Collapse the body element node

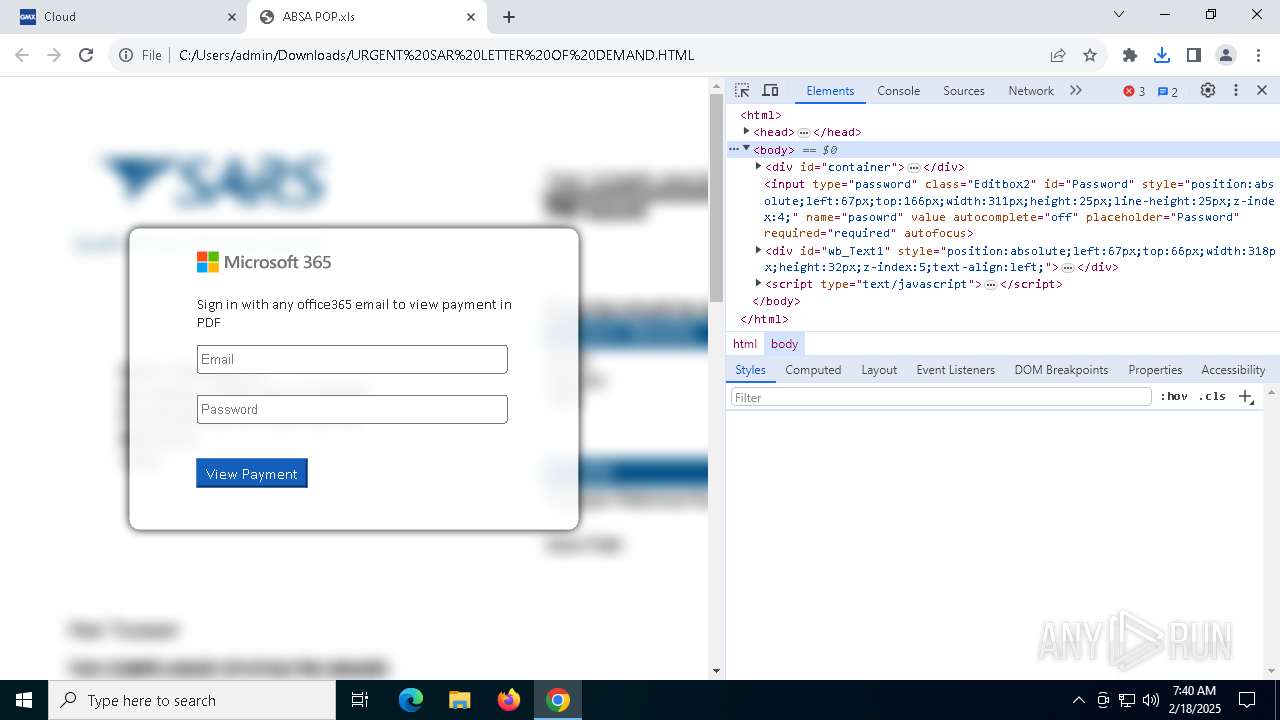pos(746,148)
